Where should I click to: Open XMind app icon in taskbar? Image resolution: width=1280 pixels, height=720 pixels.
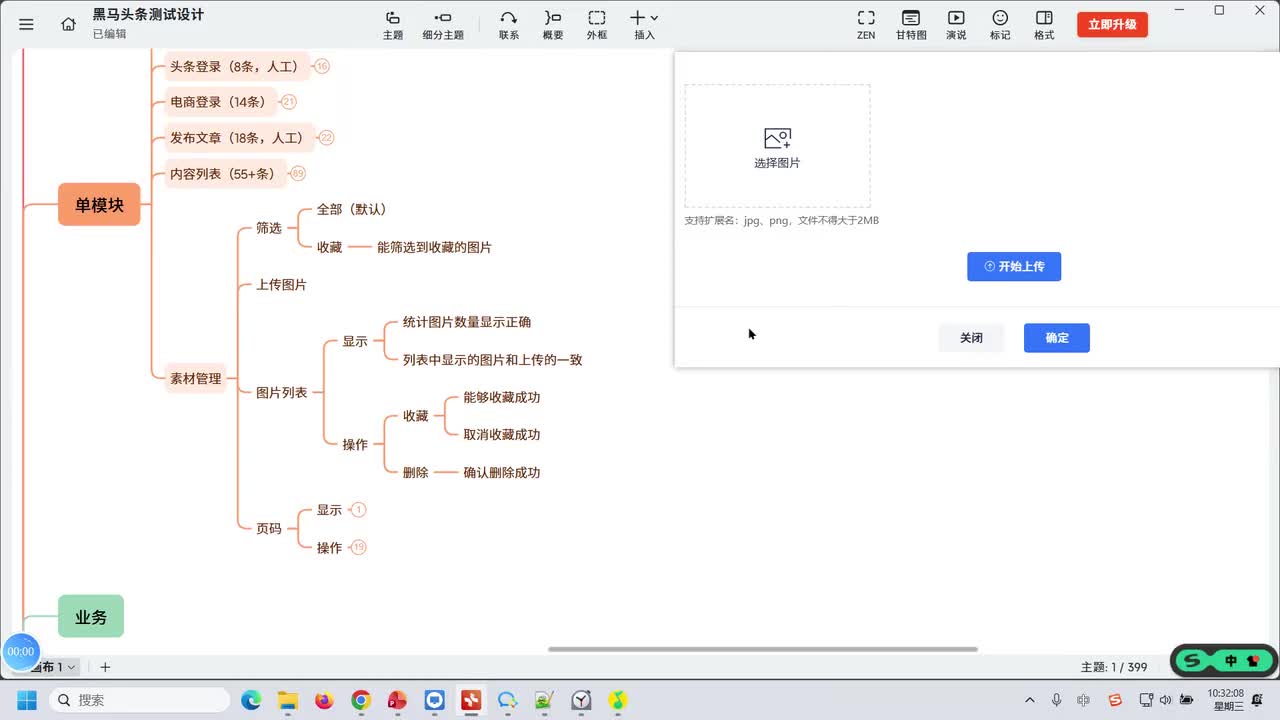(471, 700)
